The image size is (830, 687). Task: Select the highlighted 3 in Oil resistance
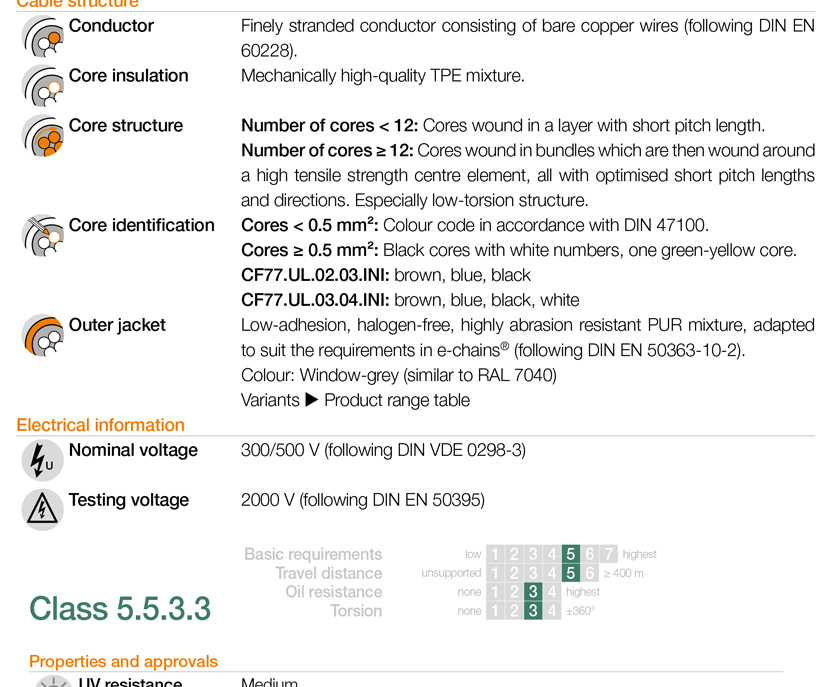(x=533, y=592)
